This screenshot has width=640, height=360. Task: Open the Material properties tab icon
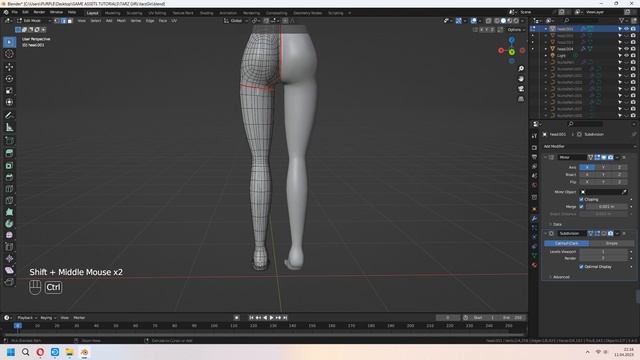click(534, 265)
